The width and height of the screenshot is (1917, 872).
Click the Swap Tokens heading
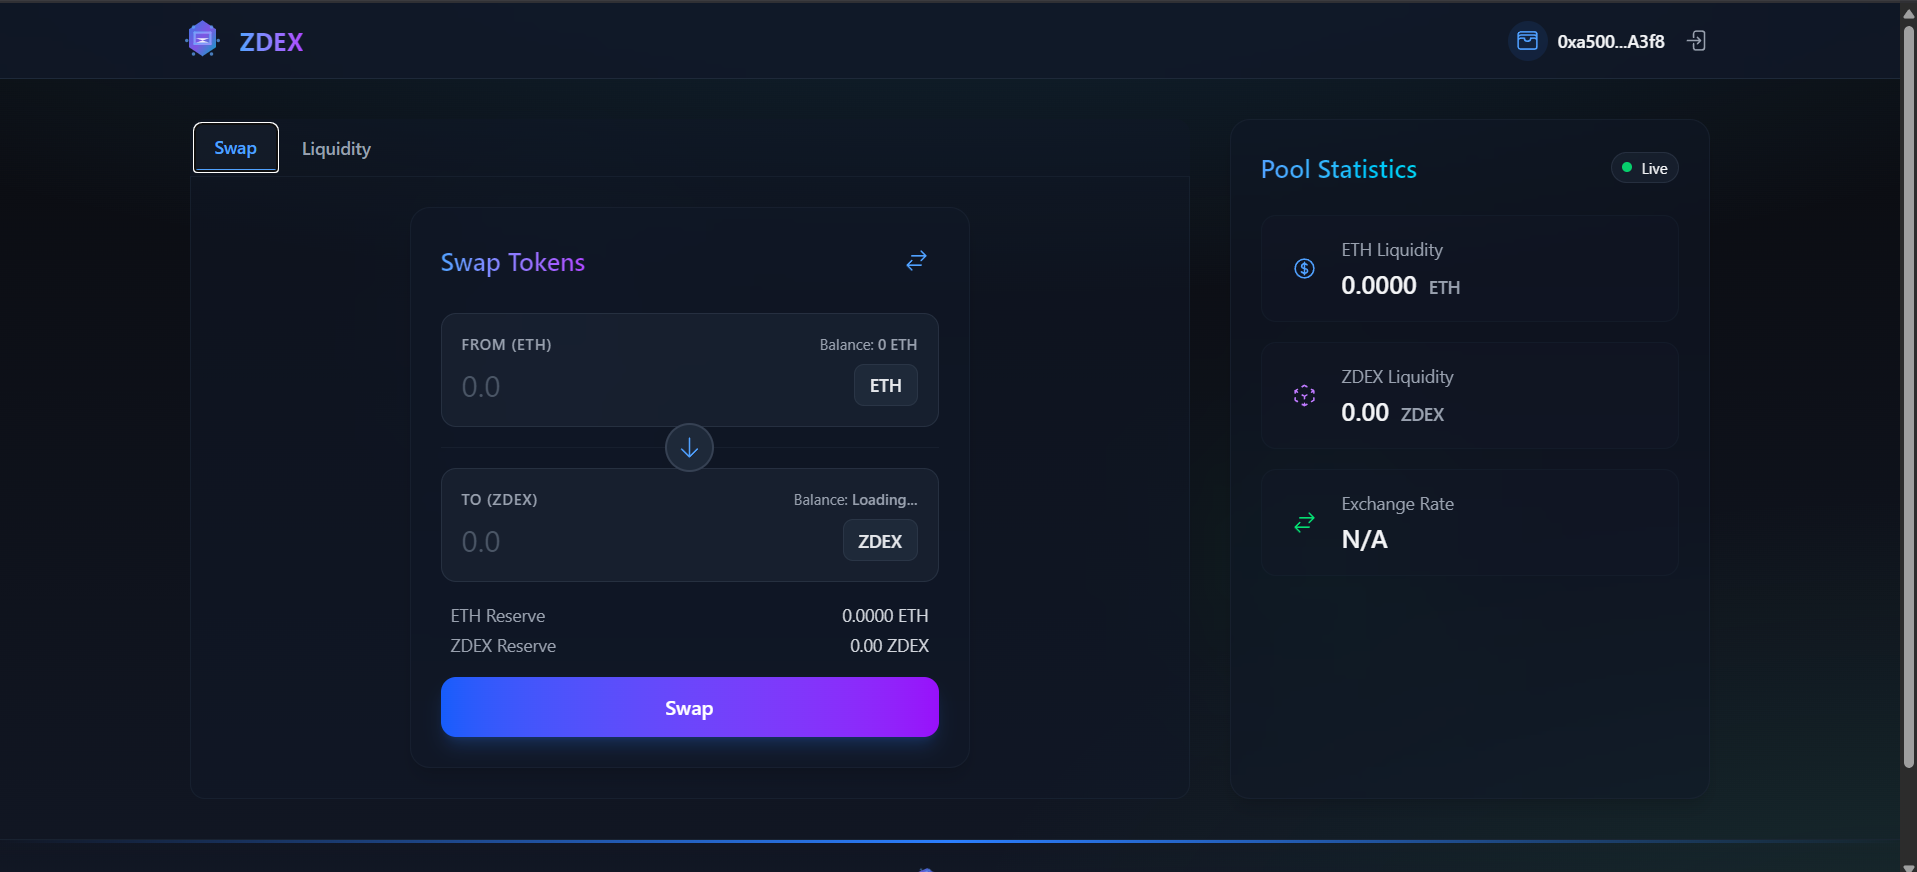[x=512, y=262]
